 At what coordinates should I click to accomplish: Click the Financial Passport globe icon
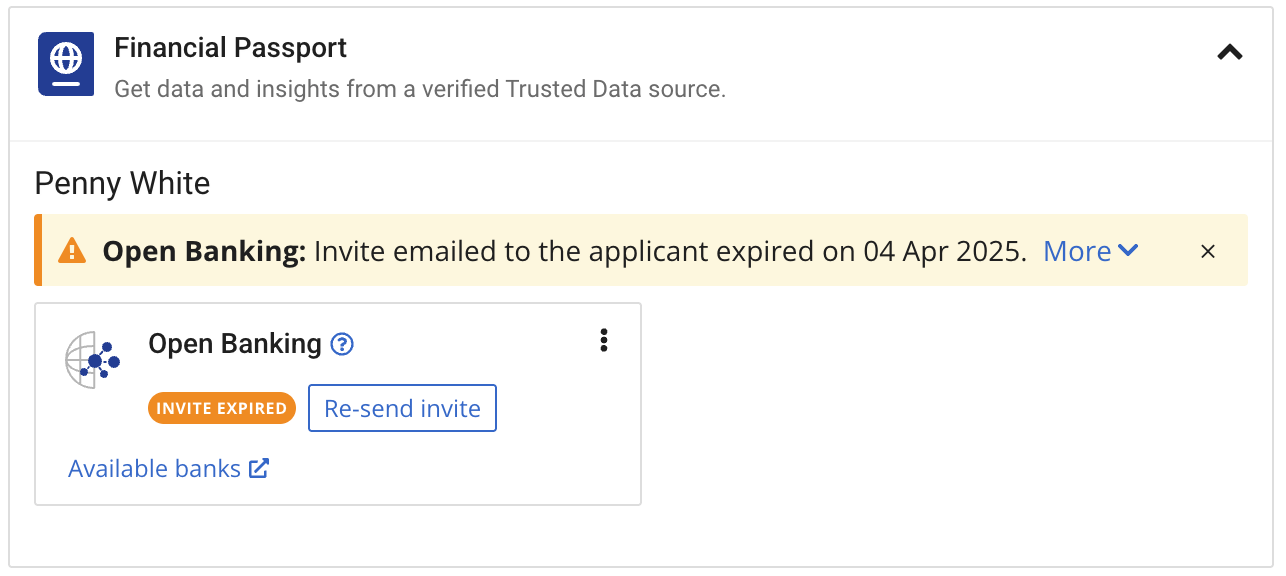click(66, 64)
